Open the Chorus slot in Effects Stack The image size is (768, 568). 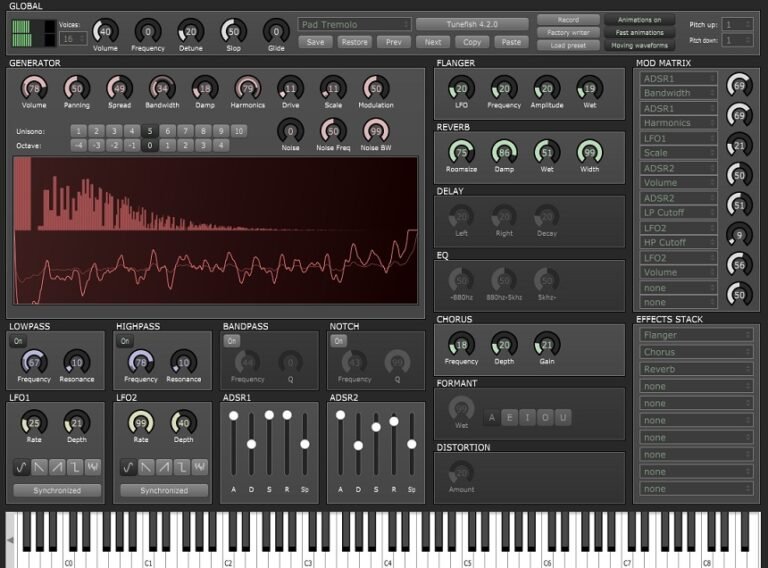(696, 352)
